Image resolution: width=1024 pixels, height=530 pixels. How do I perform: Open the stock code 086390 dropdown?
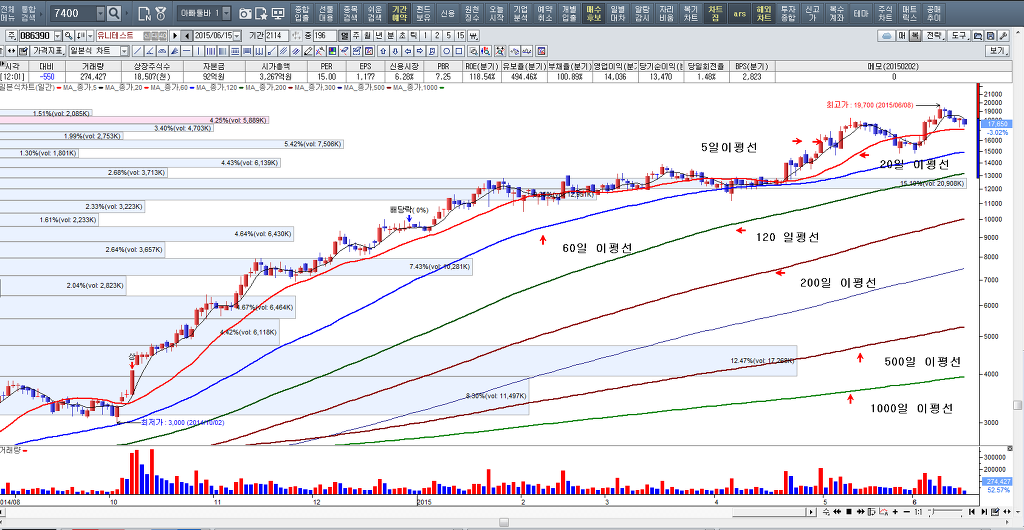click(57, 36)
